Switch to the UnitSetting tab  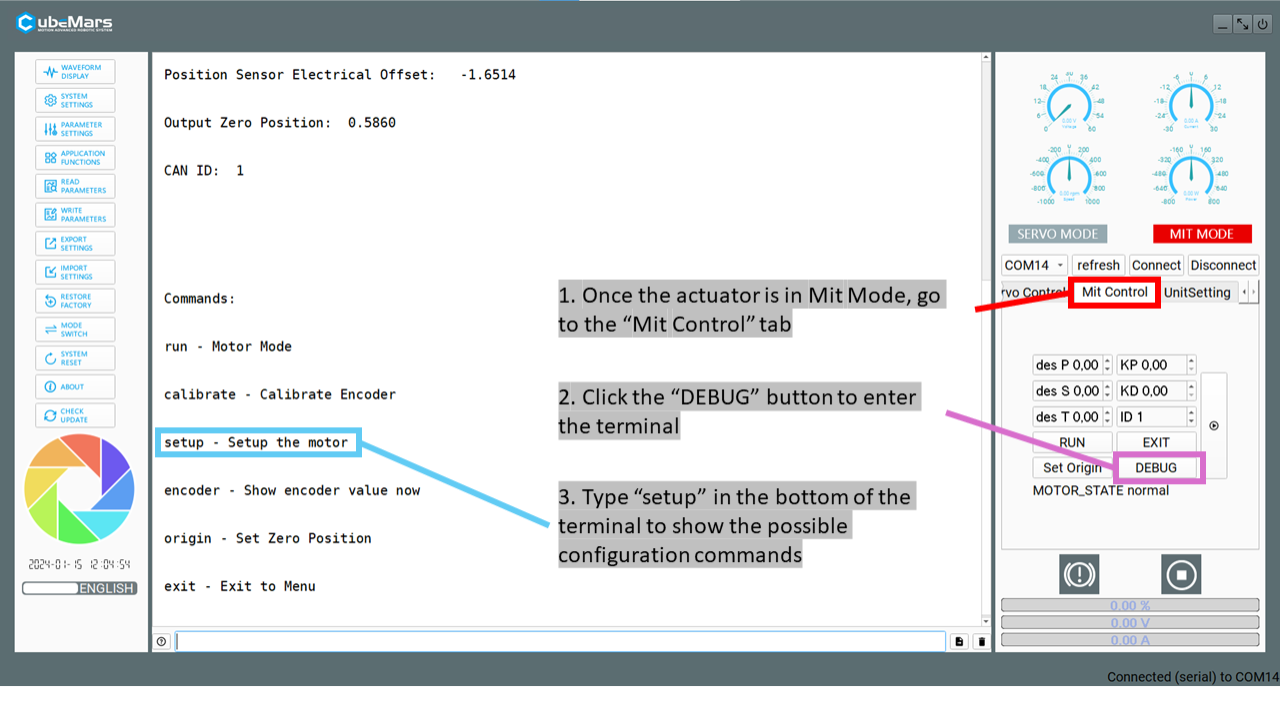pyautogui.click(x=1197, y=293)
